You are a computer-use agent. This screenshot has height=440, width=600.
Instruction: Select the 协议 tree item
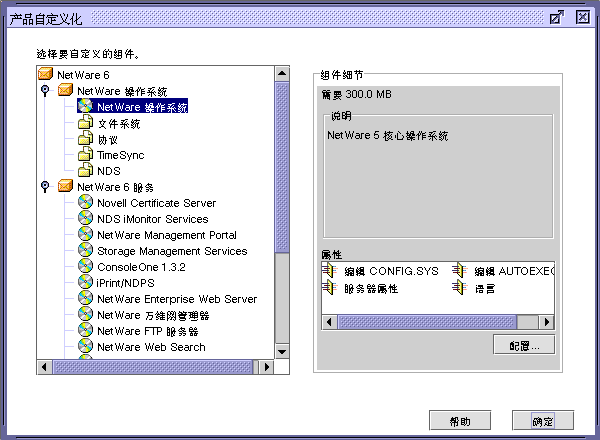108,140
